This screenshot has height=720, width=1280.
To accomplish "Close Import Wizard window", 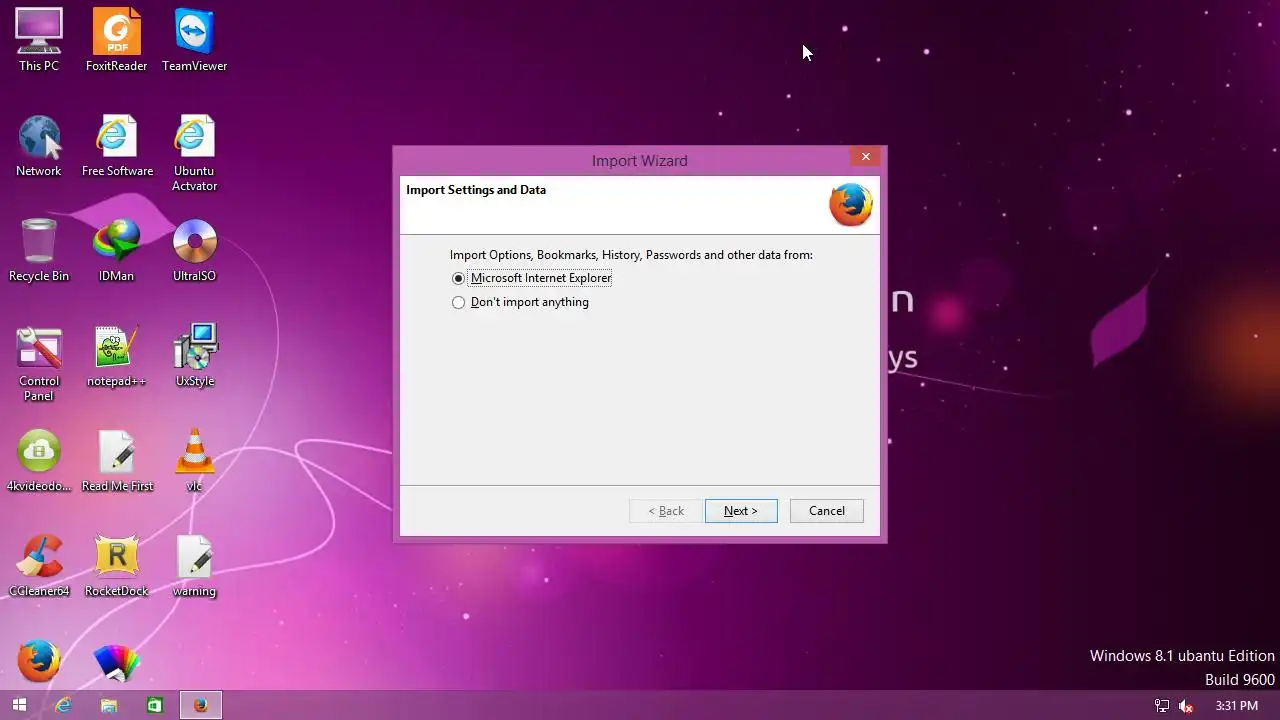I will (x=866, y=156).
